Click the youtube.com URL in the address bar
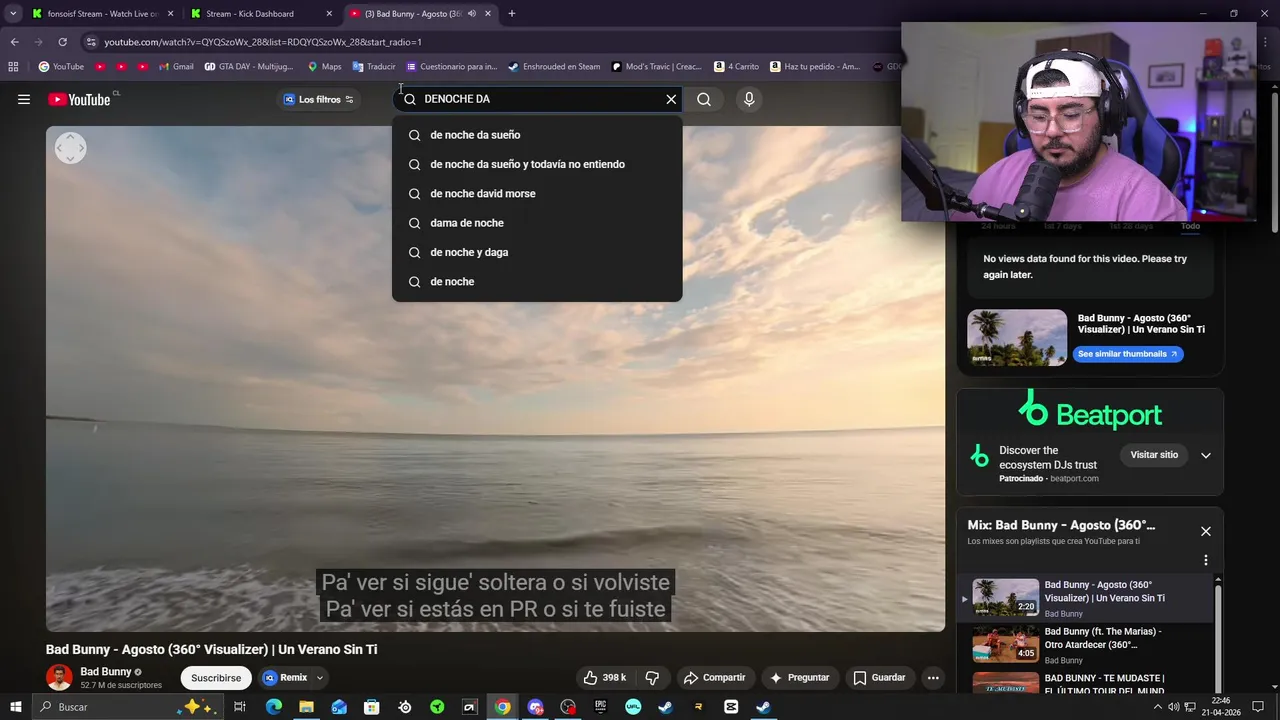The height and width of the screenshot is (720, 1280). point(263,42)
